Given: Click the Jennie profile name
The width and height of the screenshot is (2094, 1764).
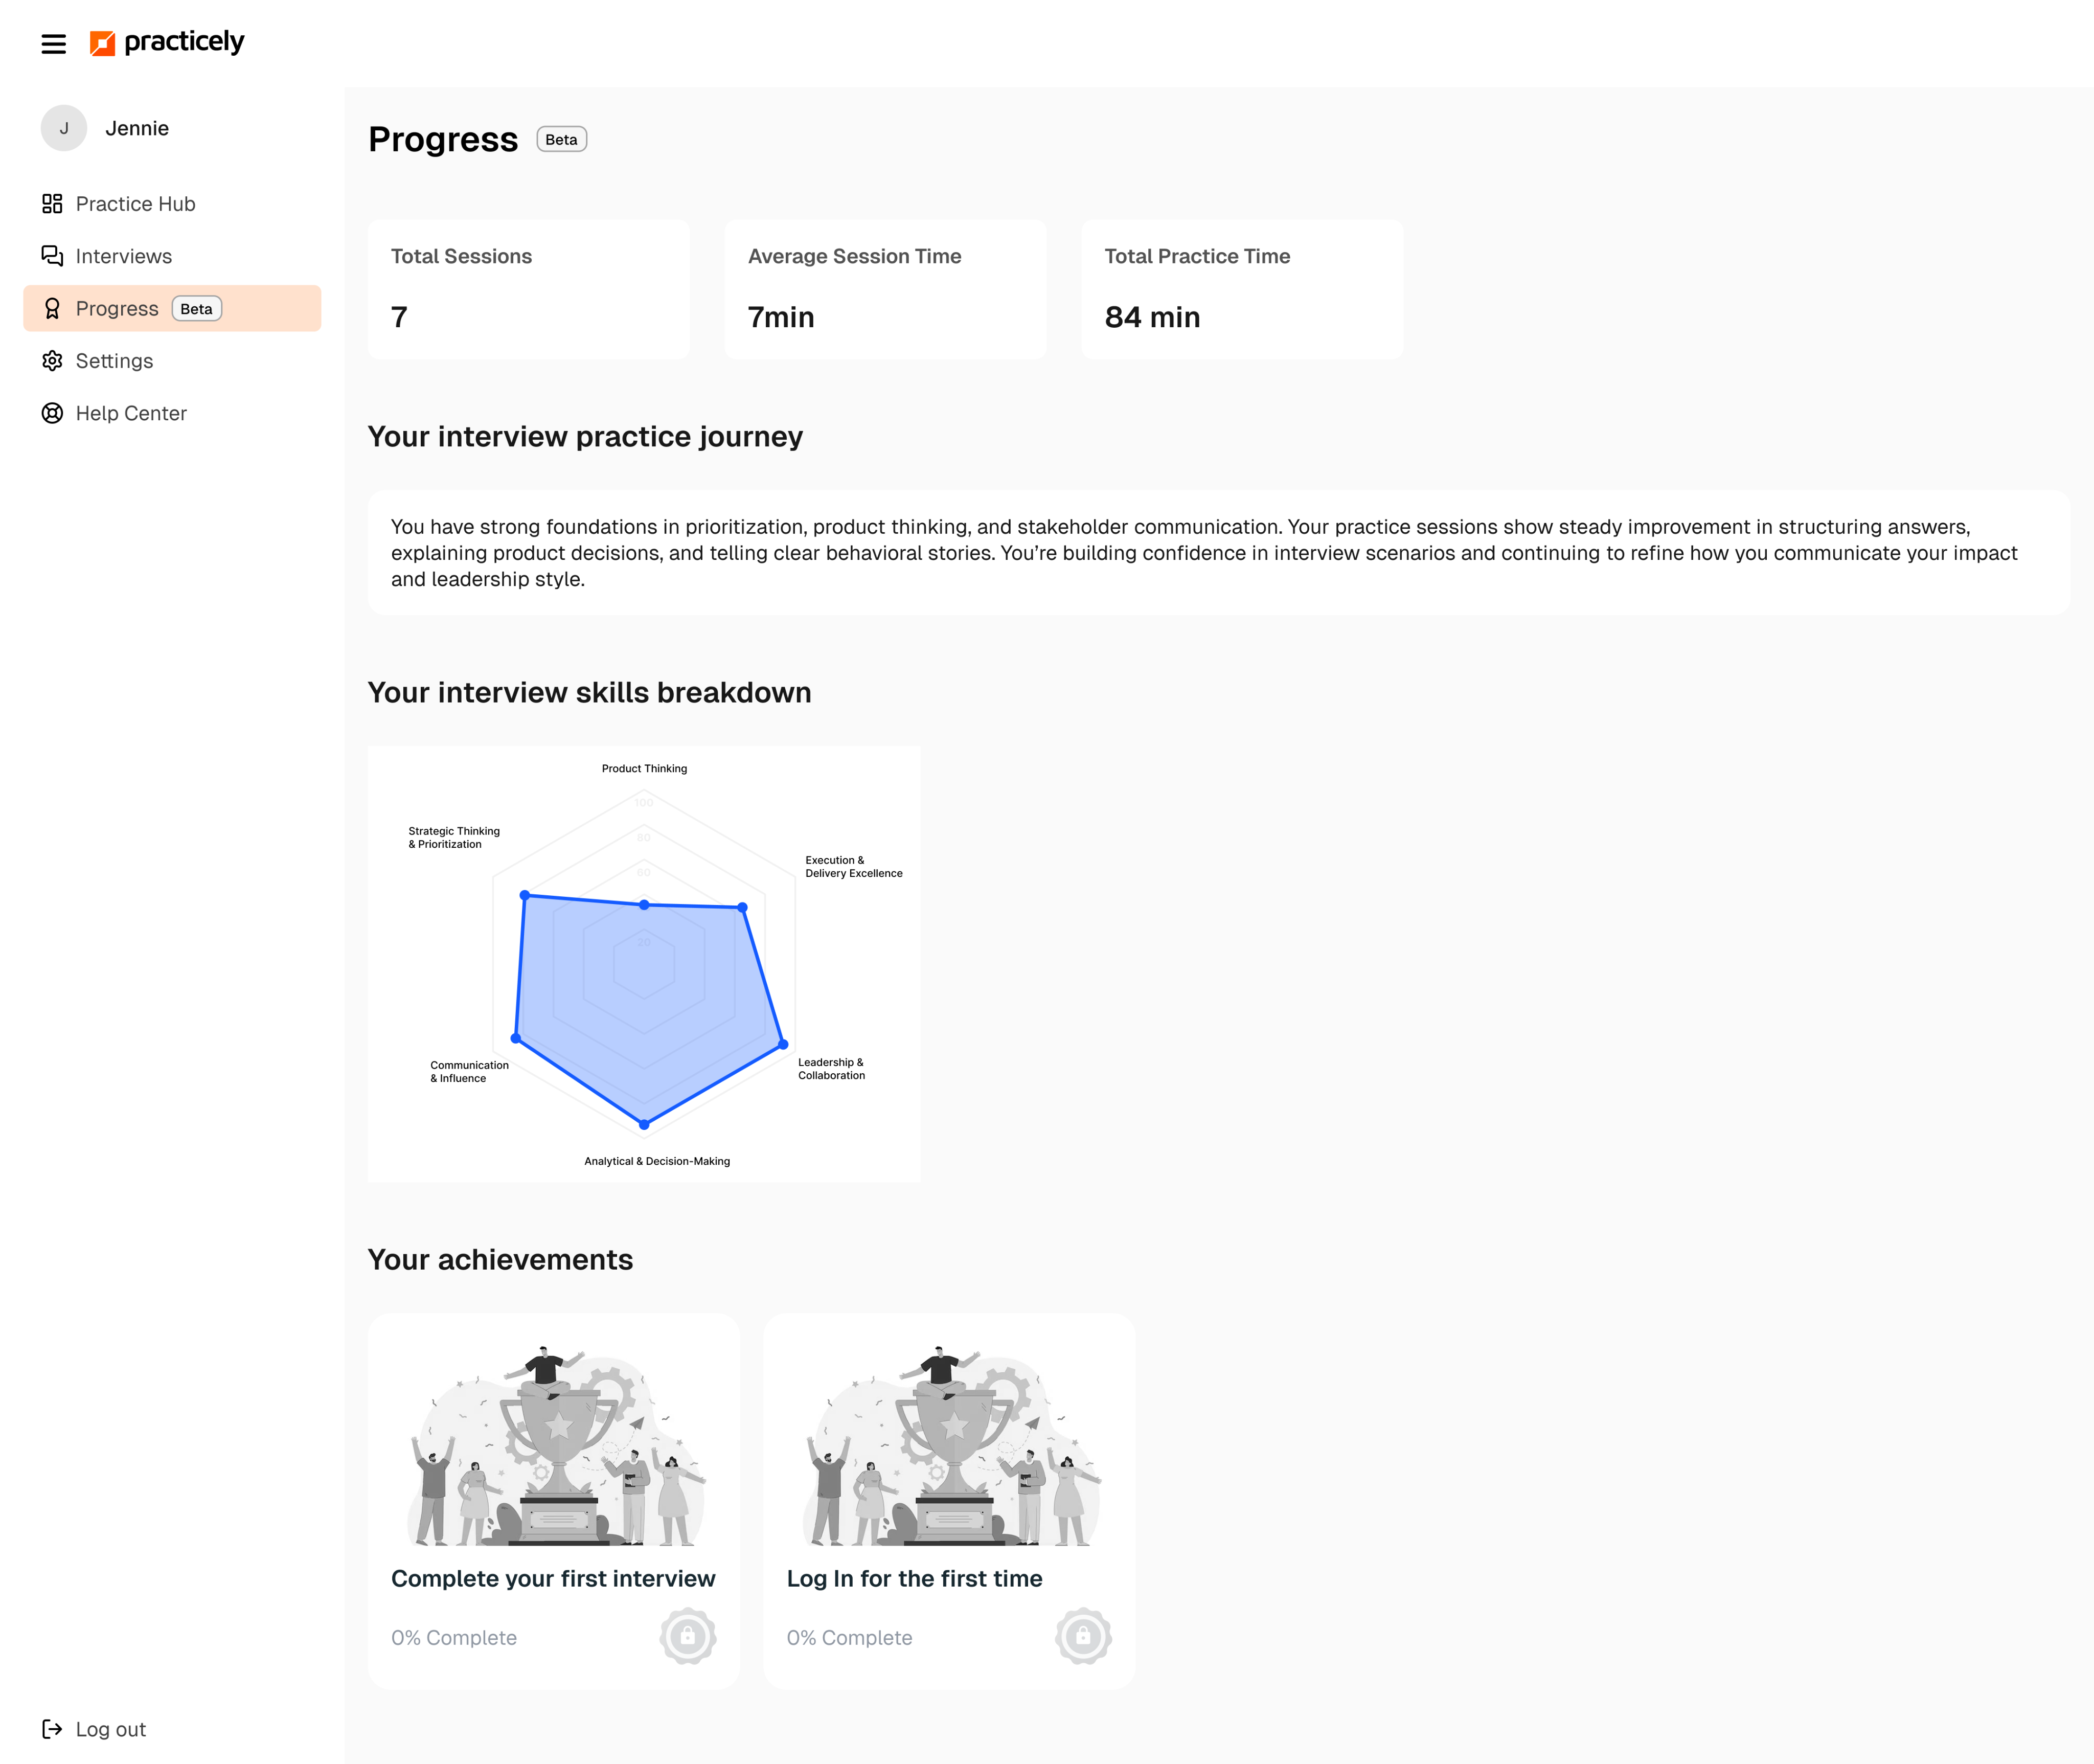Looking at the screenshot, I should 137,128.
